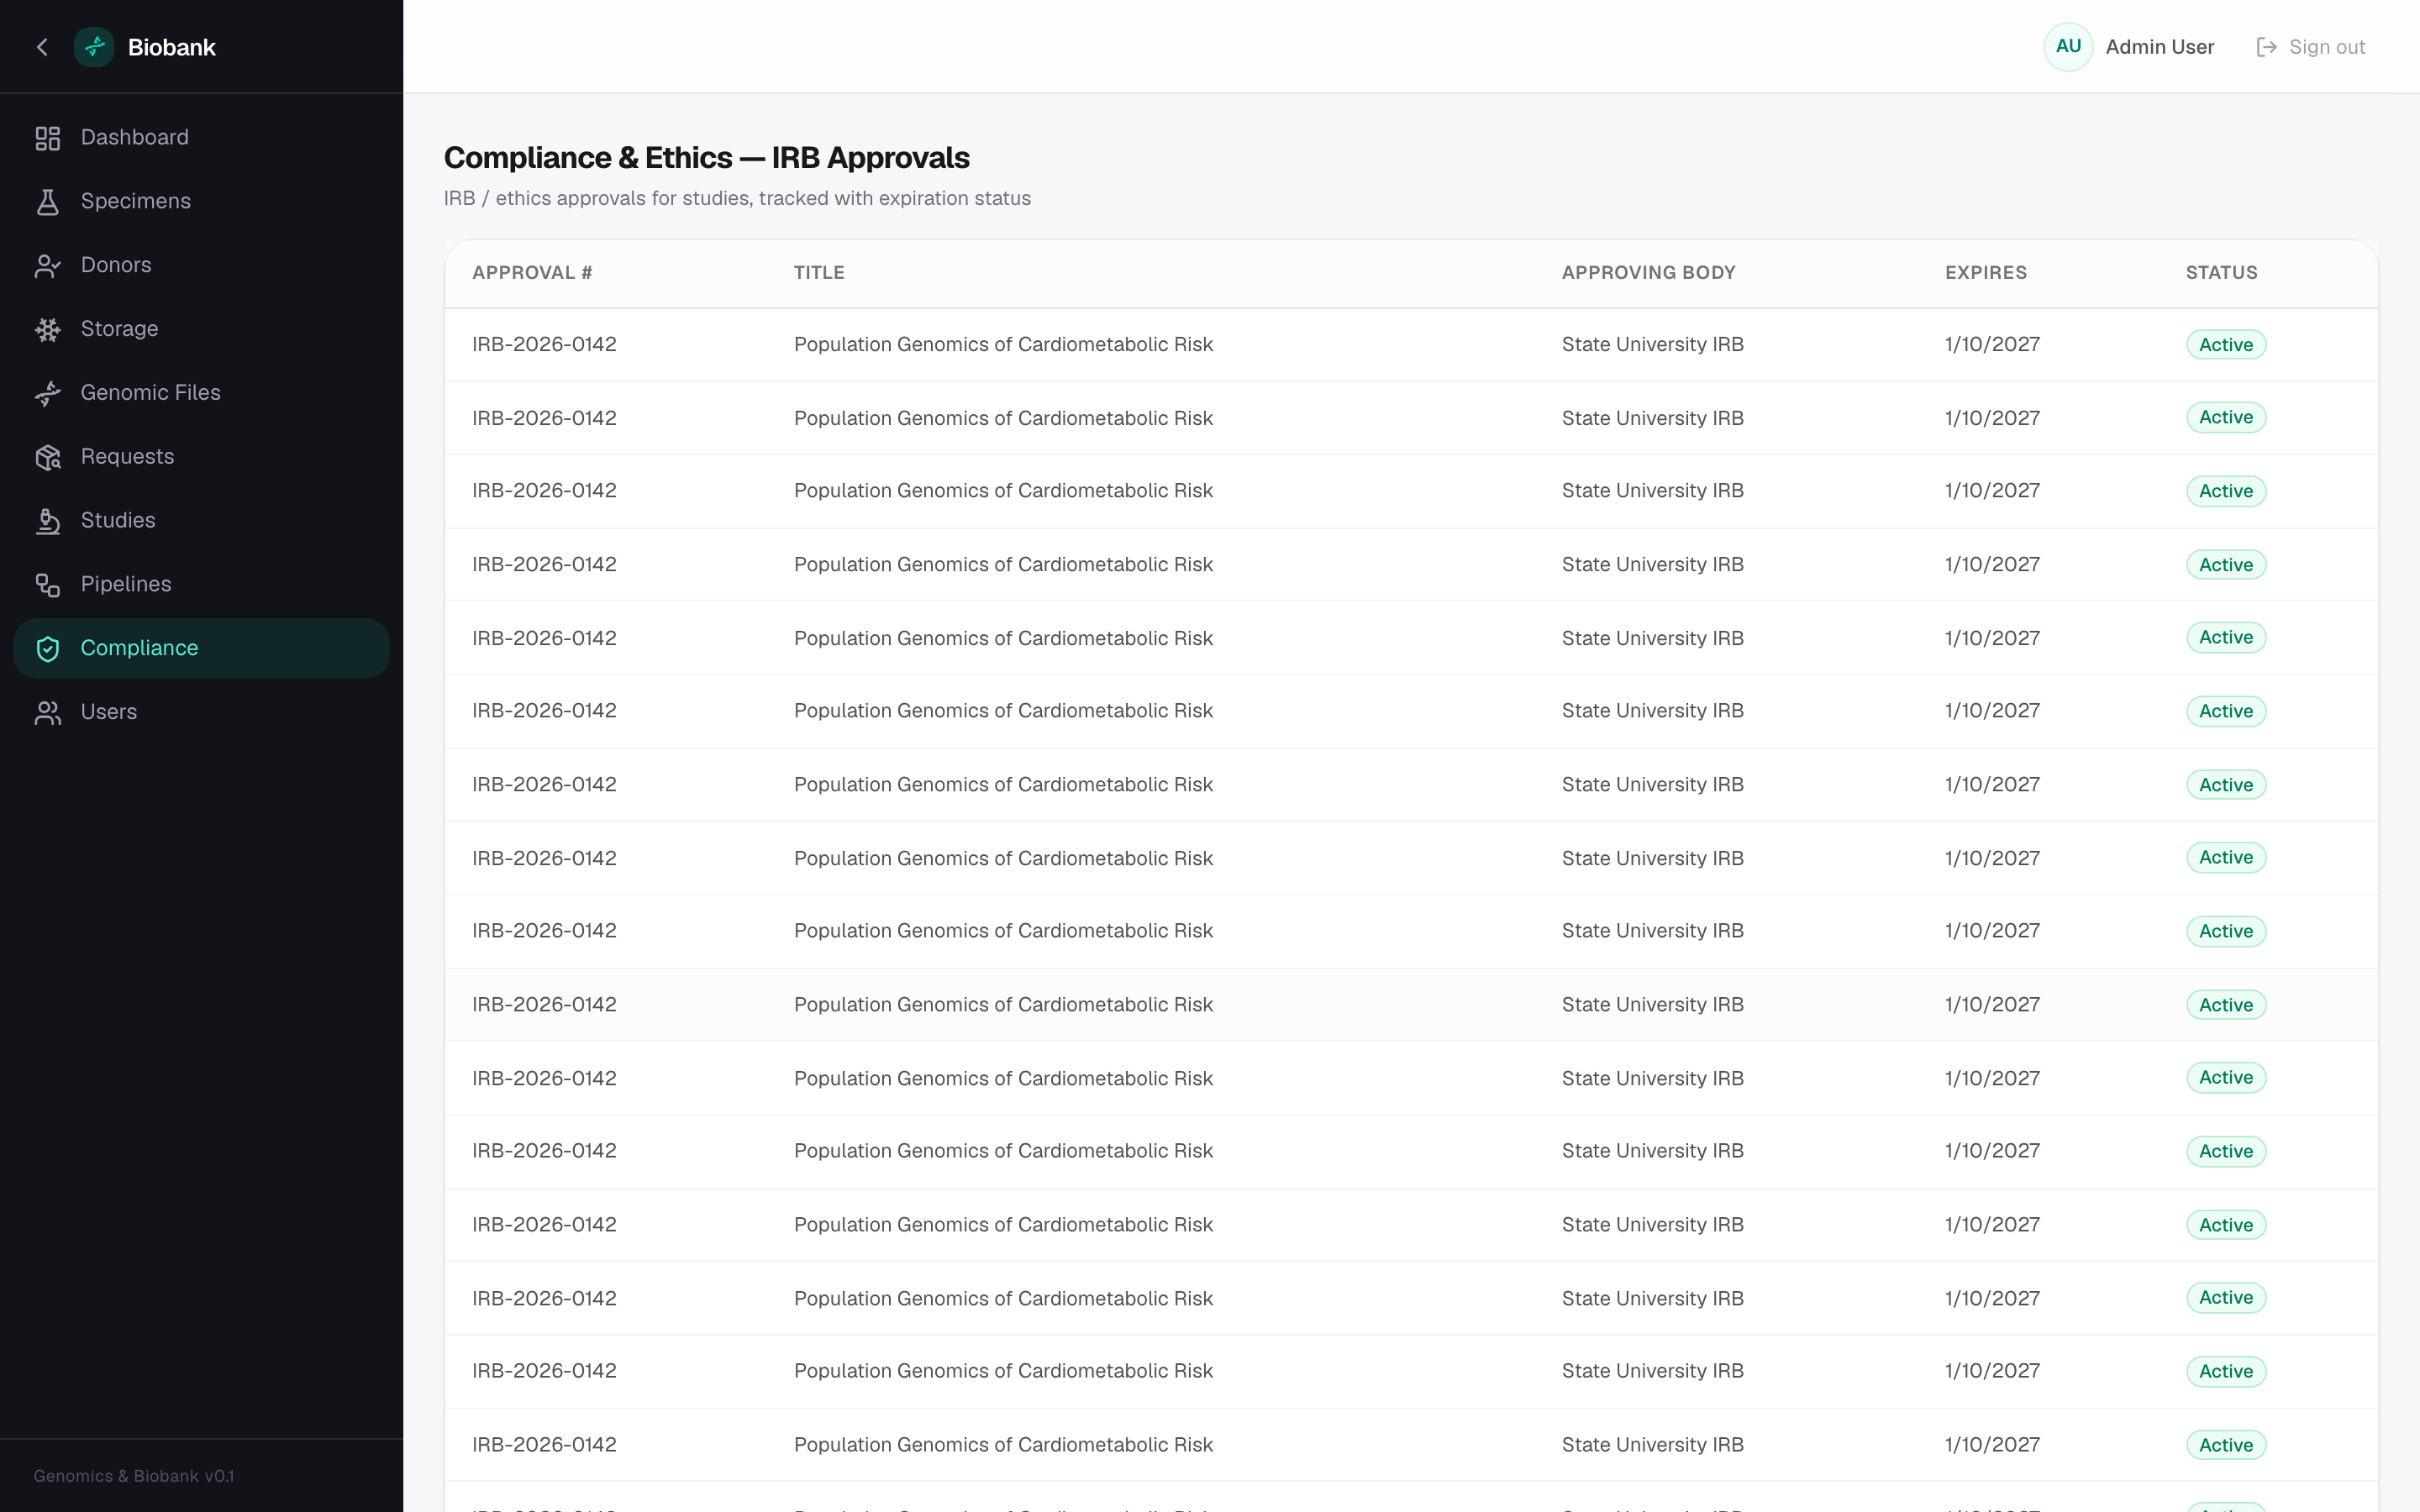Click the EXPIRES column header
The width and height of the screenshot is (2420, 1512).
click(x=1985, y=273)
